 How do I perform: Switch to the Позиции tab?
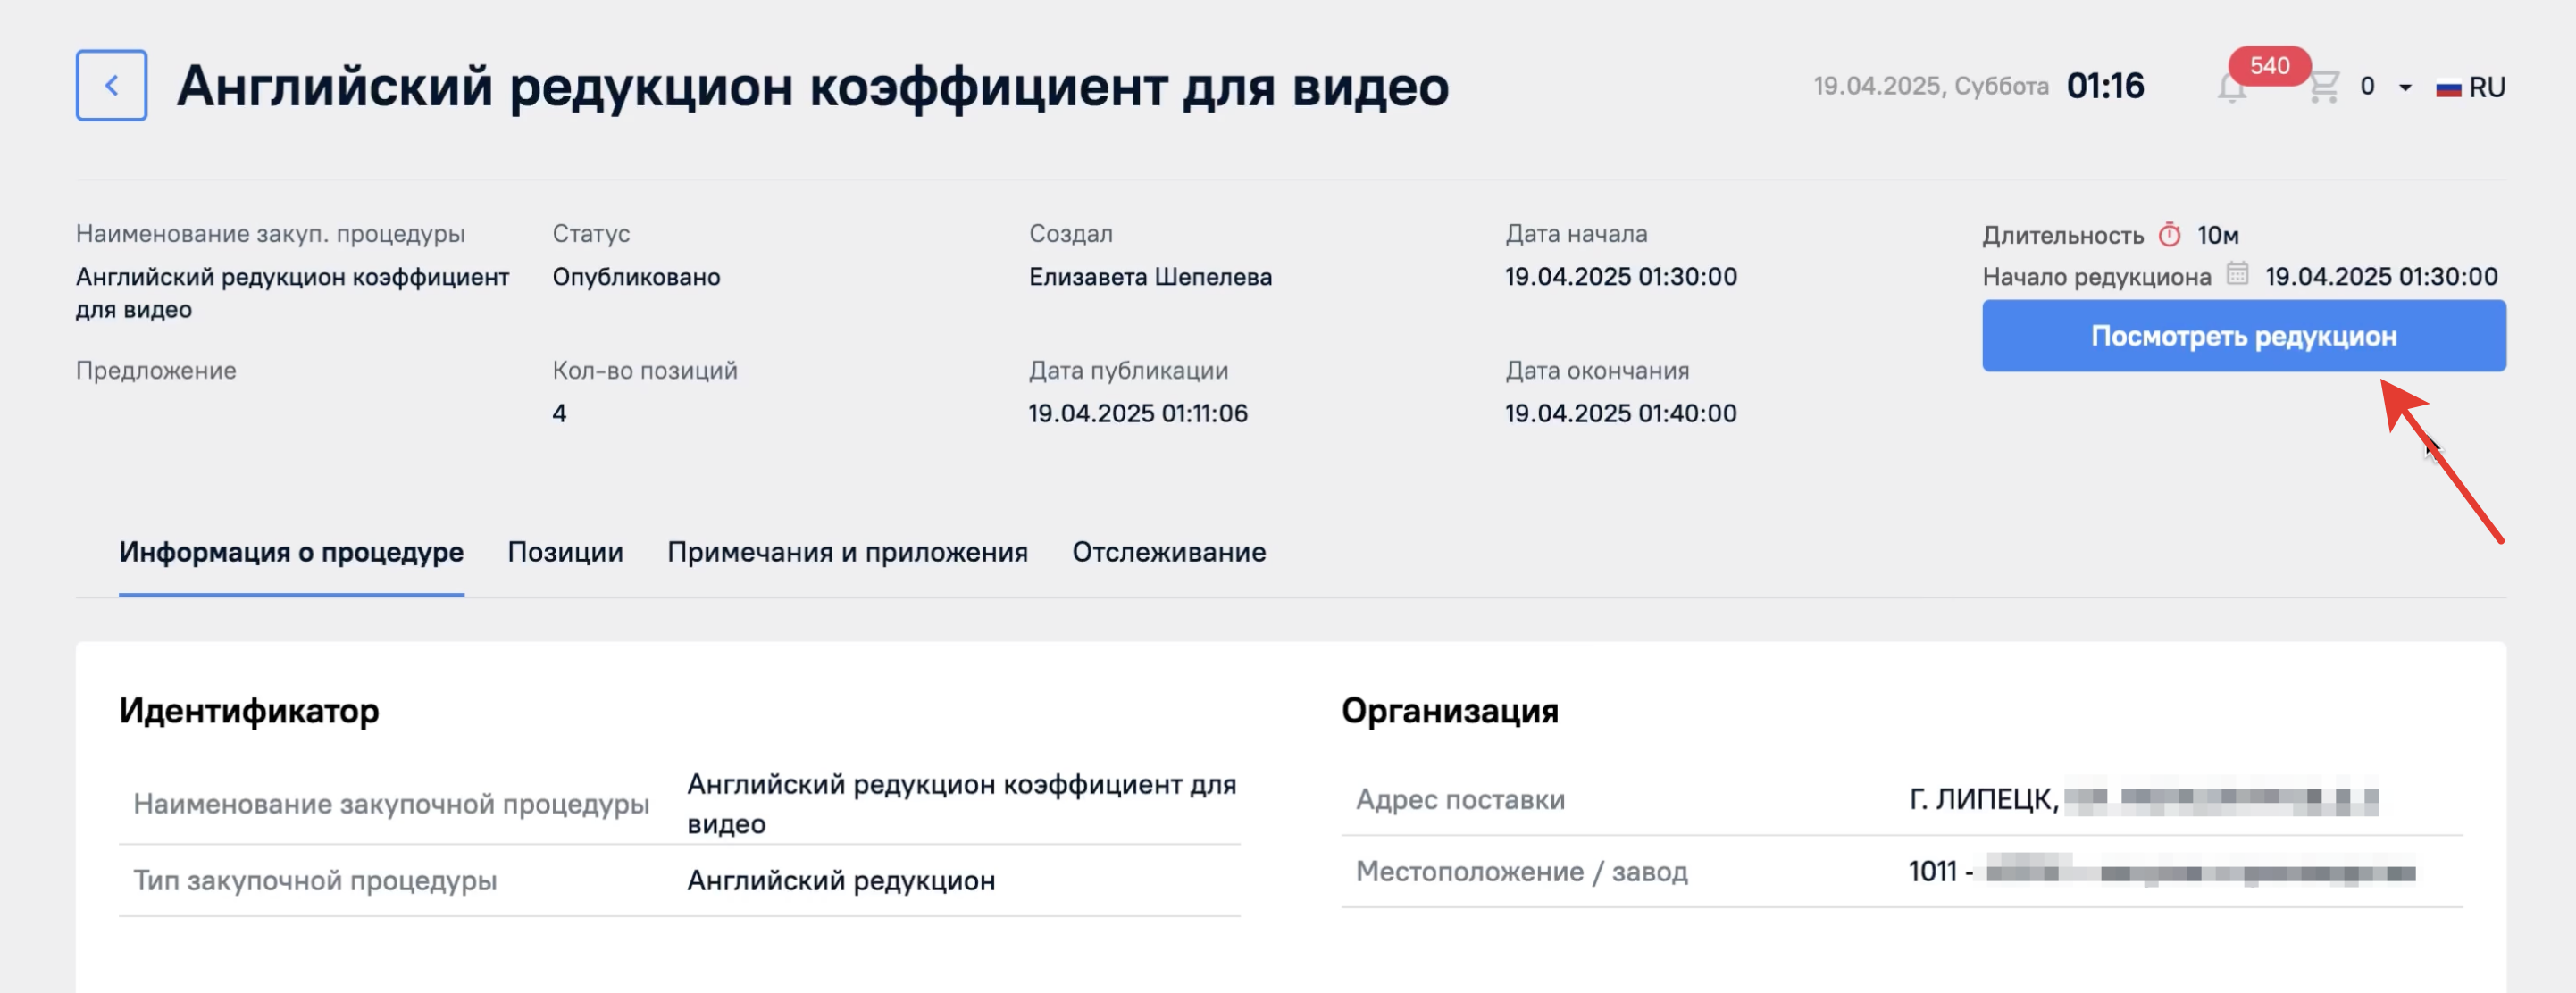(x=565, y=552)
